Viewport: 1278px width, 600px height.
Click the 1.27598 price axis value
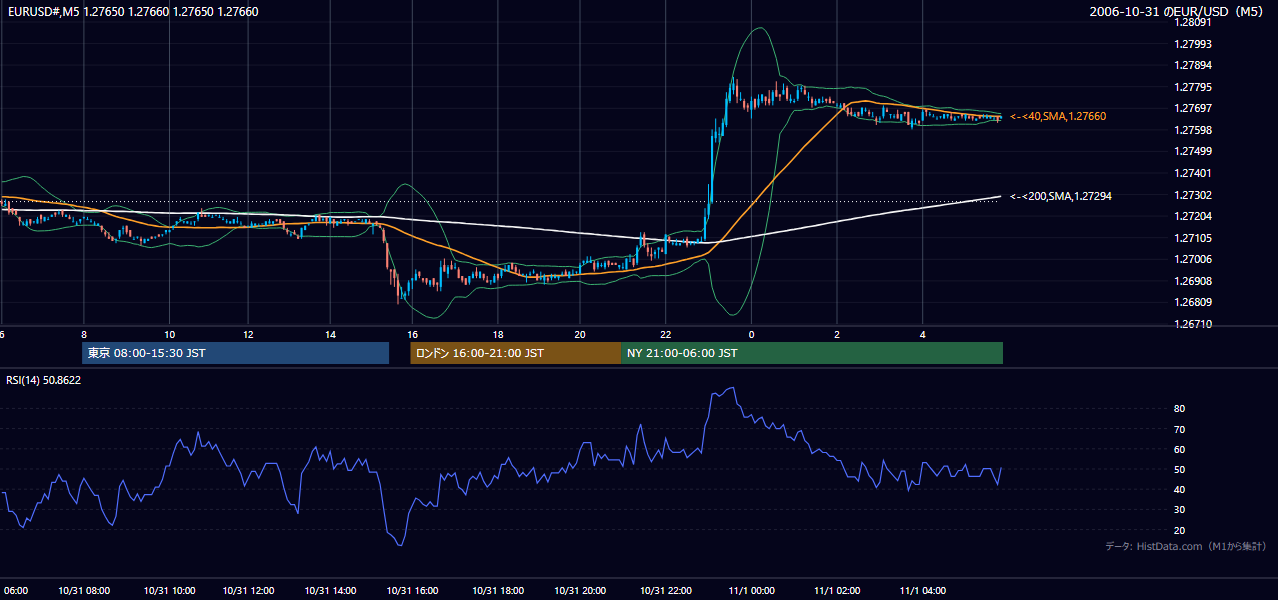[x=1192, y=130]
